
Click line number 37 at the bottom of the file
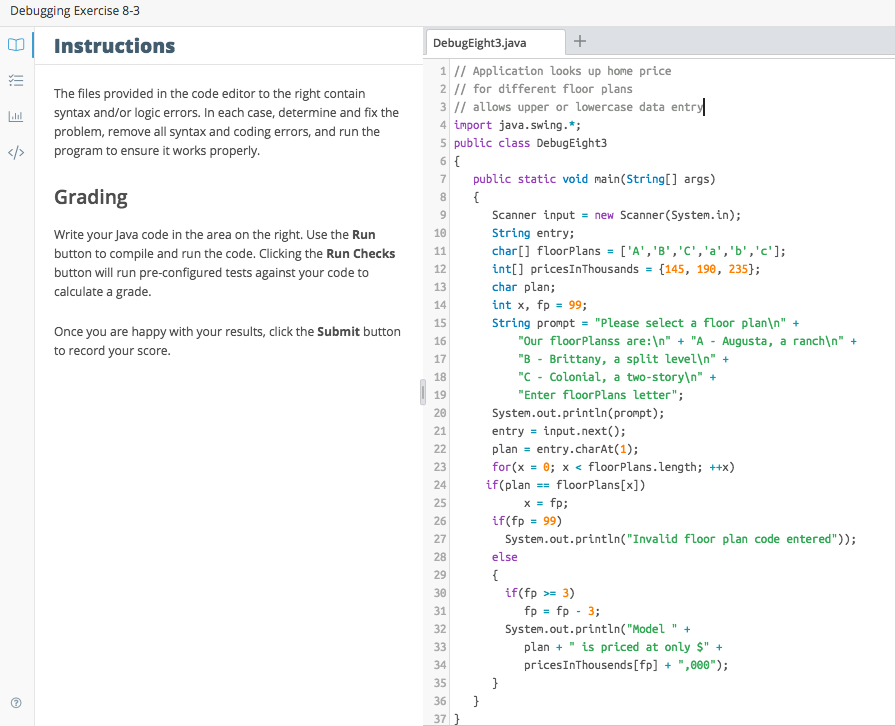point(439,718)
